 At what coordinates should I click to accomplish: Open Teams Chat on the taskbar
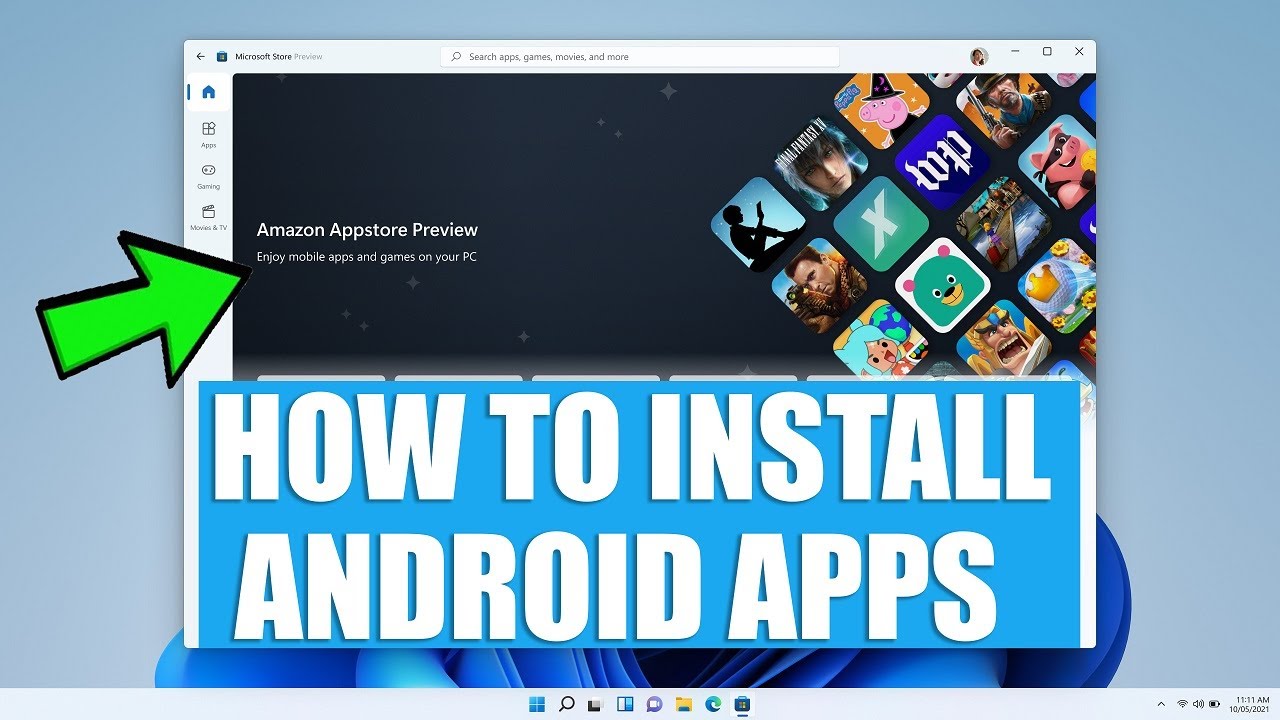pyautogui.click(x=654, y=704)
